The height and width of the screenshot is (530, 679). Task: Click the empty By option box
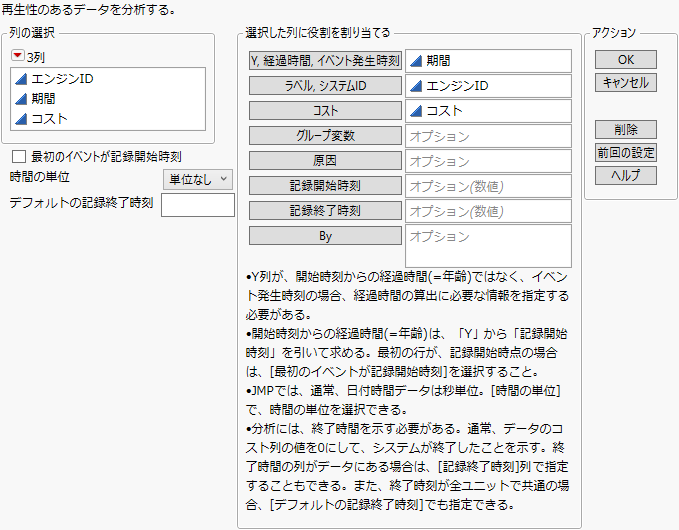pyautogui.click(x=488, y=246)
